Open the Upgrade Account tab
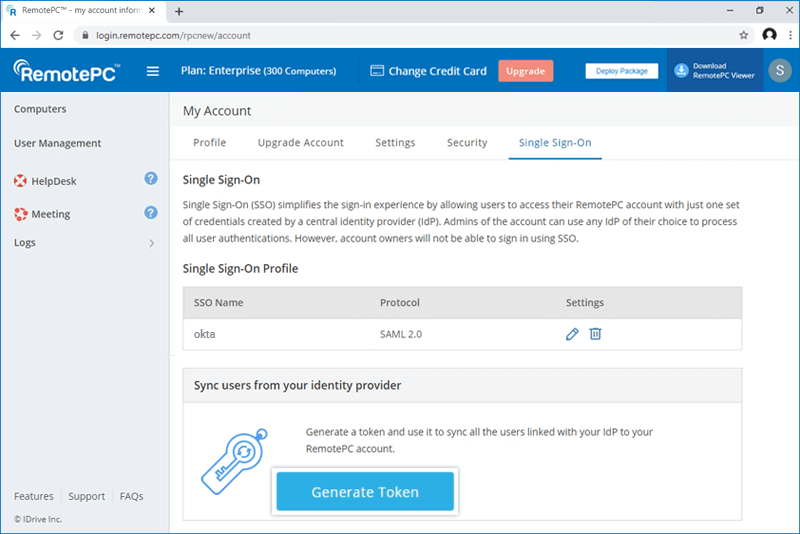The width and height of the screenshot is (800, 534). (x=300, y=143)
